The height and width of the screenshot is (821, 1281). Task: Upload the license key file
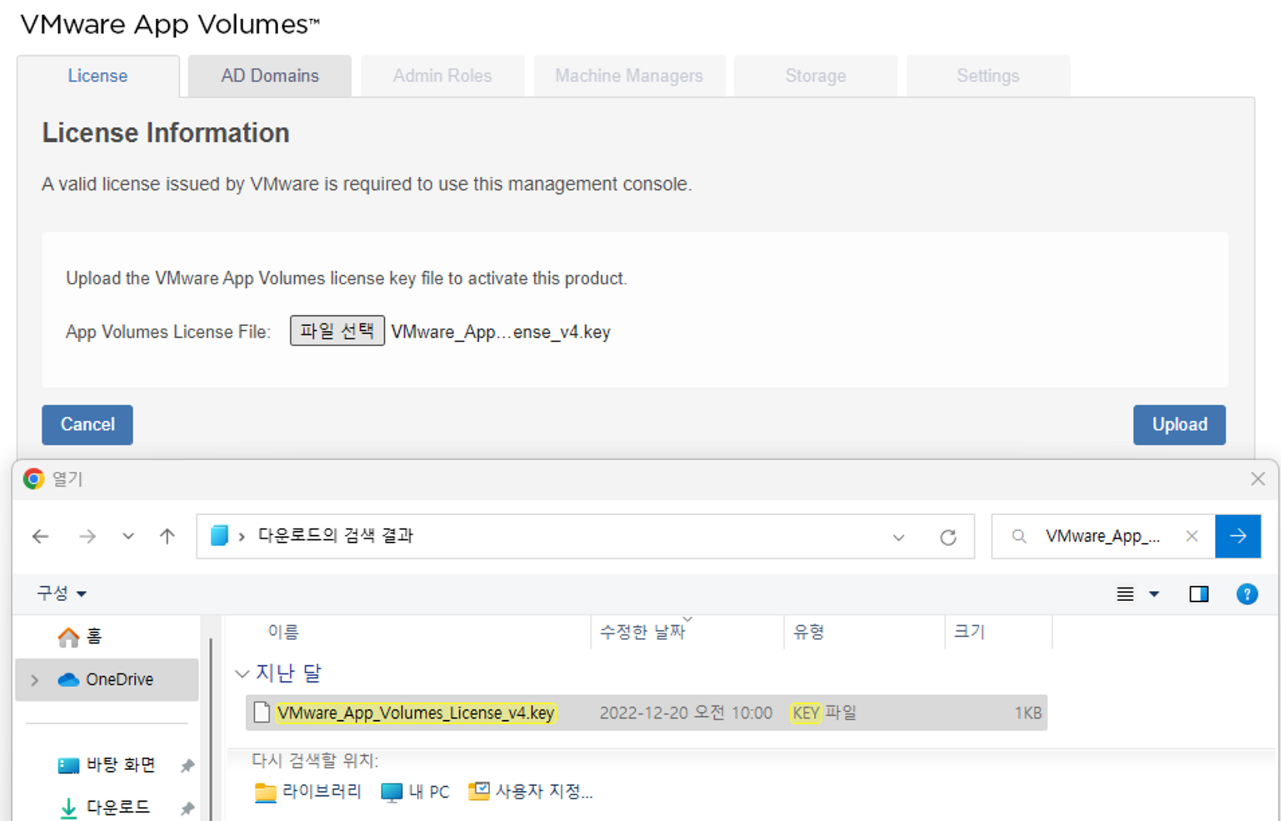(1179, 424)
